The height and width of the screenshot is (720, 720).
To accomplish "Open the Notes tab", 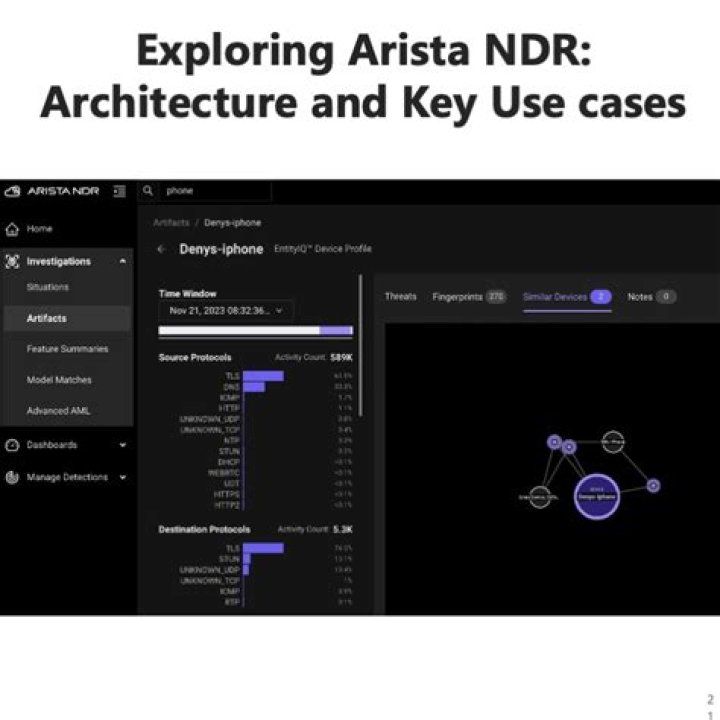I will tap(651, 297).
